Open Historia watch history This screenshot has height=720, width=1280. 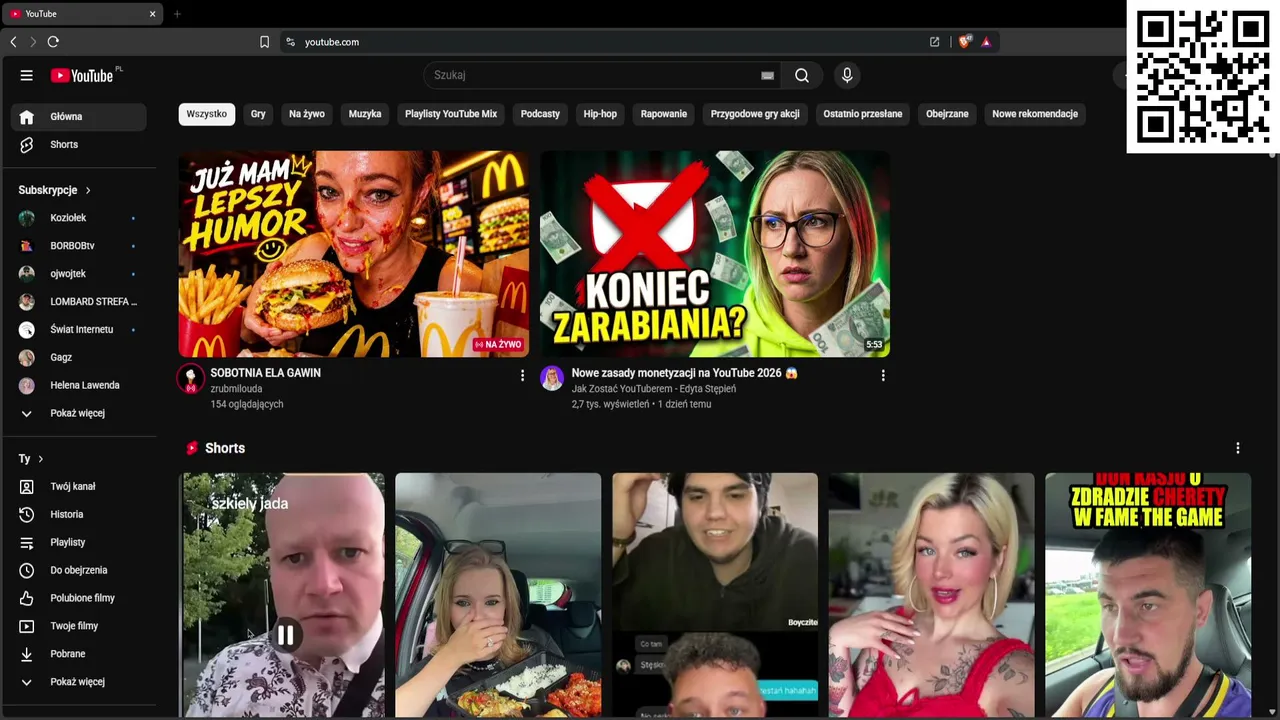click(79, 515)
